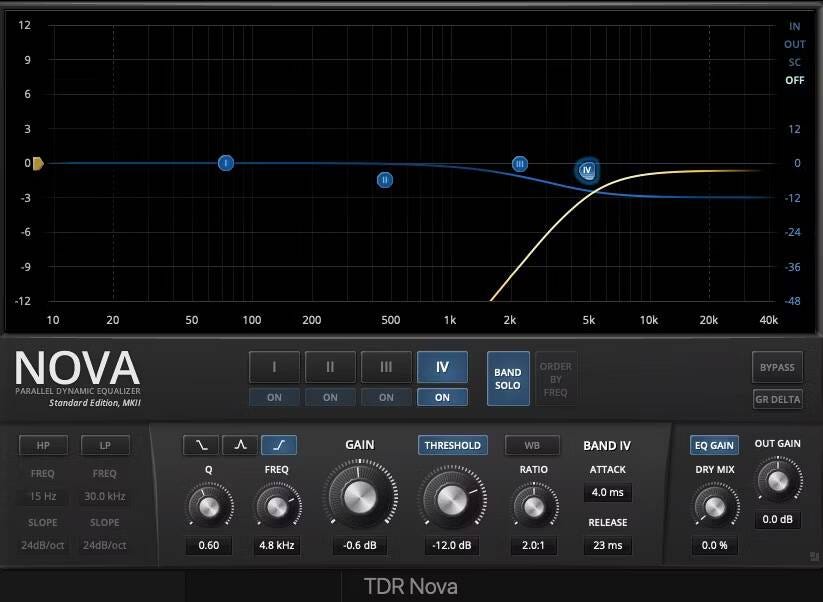Switch to band III tab
823x602 pixels.
386,367
